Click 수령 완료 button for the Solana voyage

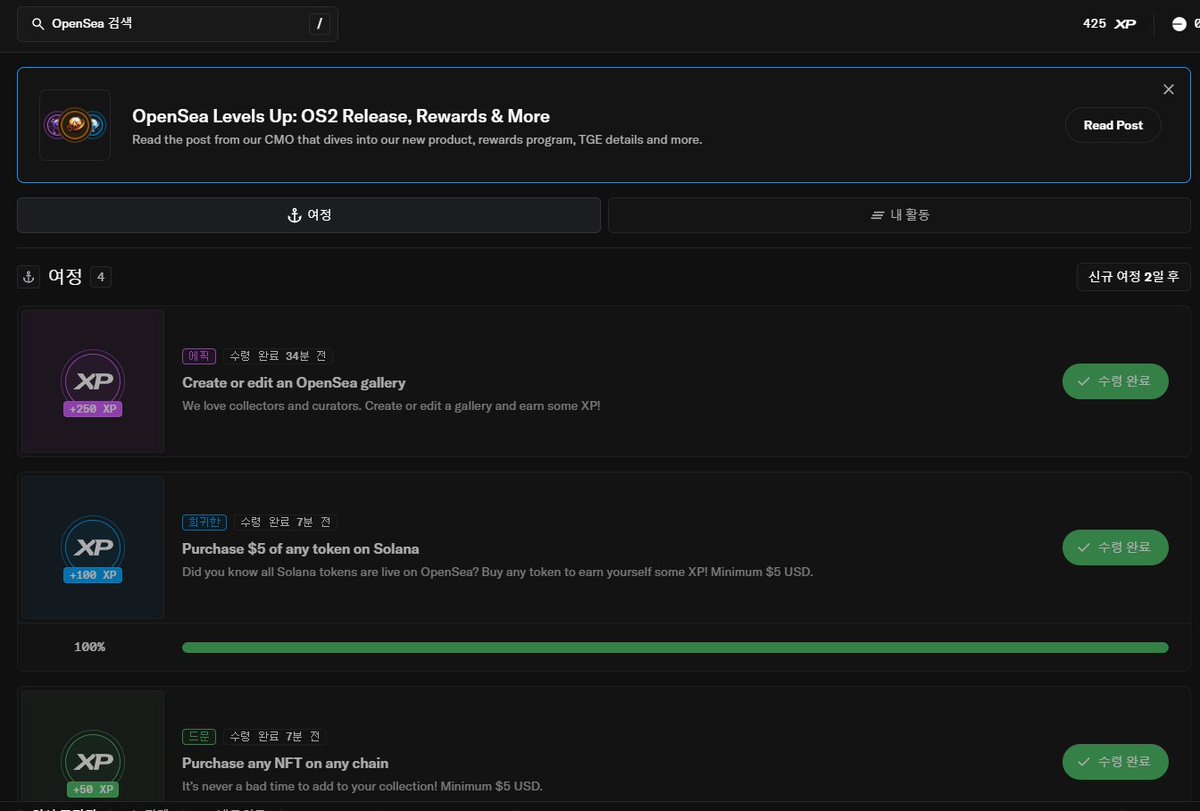(1115, 547)
